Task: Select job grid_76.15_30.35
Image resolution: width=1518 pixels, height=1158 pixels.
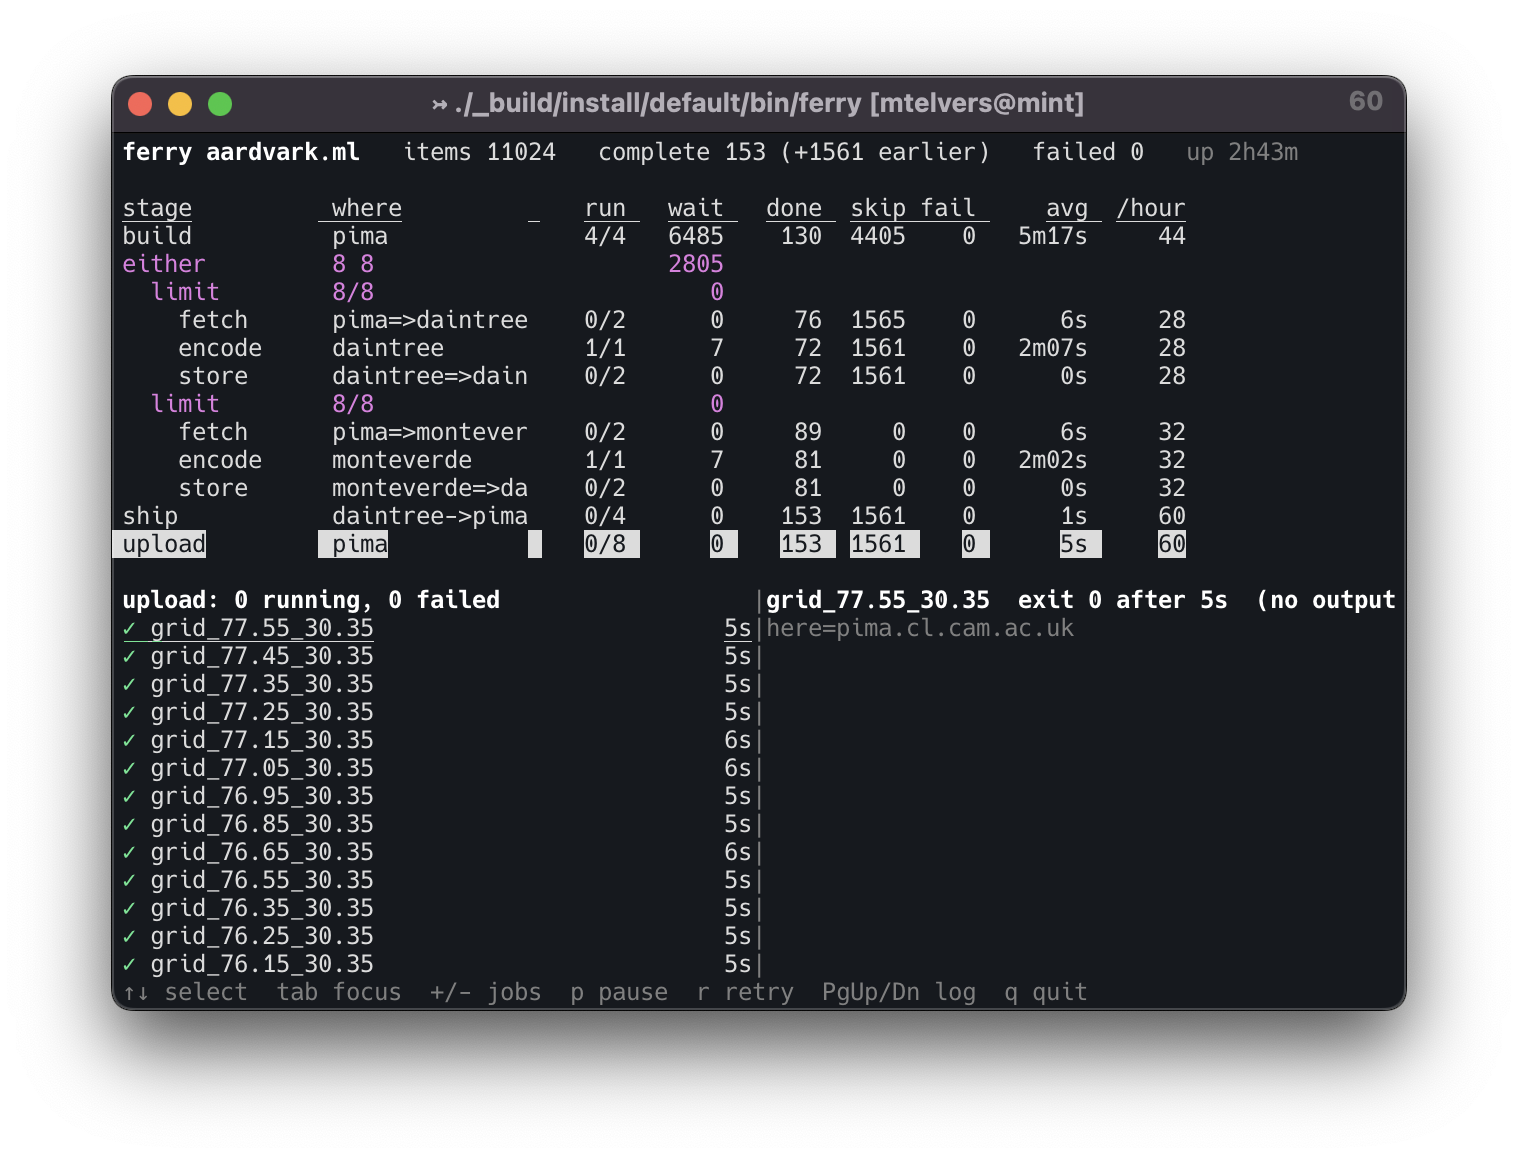Action: point(437,964)
